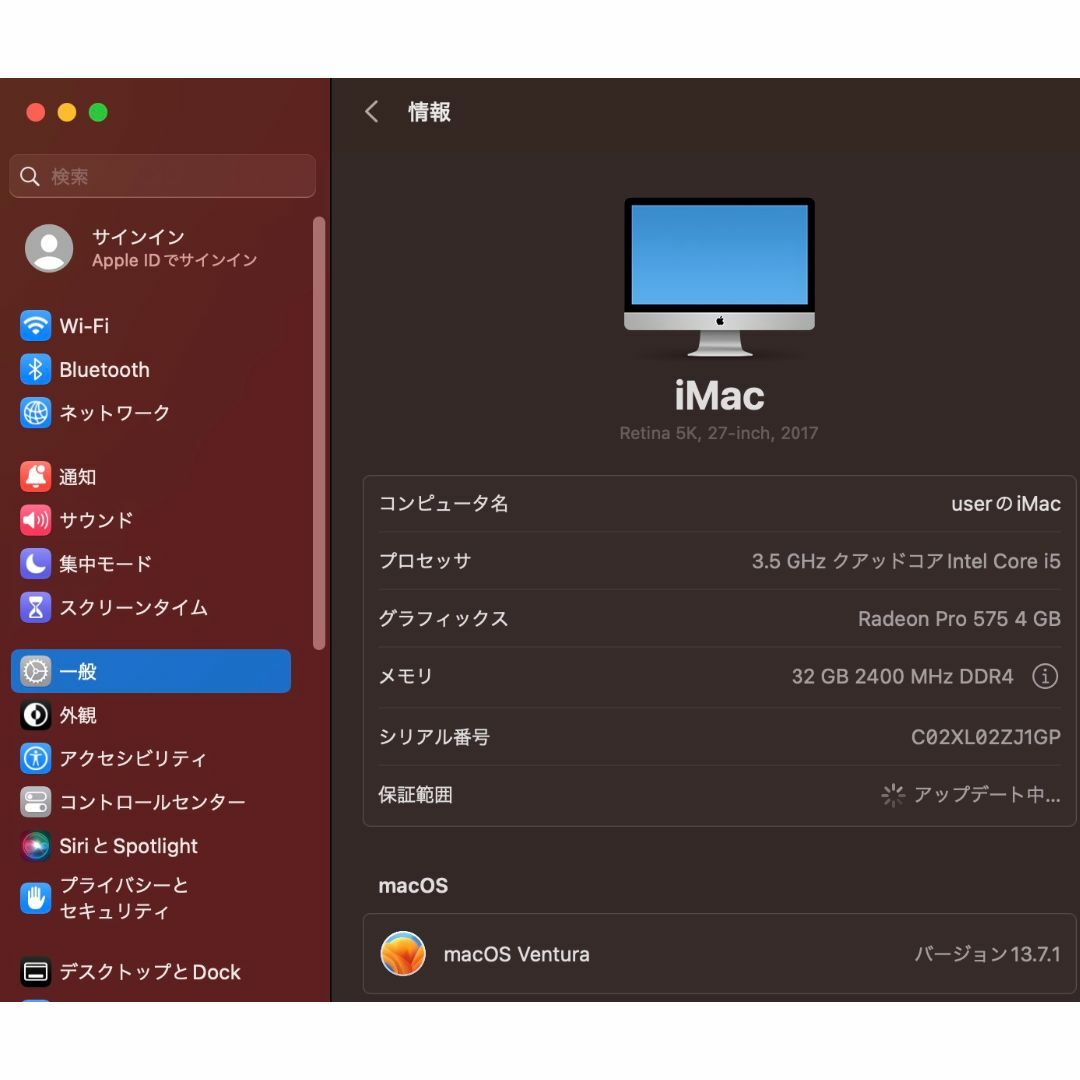Select the Bluetooth label in sidebar

click(x=105, y=370)
